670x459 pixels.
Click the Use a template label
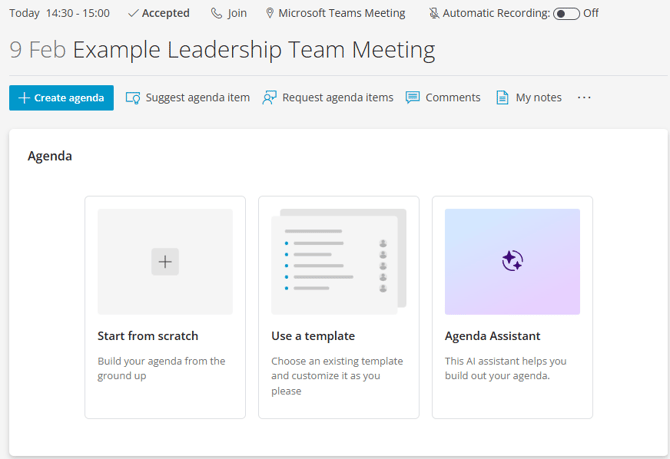pyautogui.click(x=313, y=336)
